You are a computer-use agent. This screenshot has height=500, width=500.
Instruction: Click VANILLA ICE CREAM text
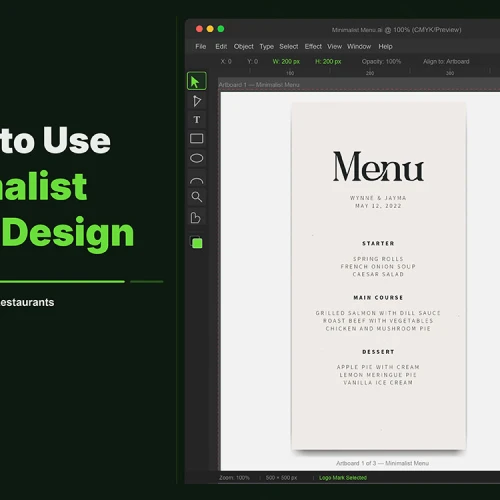click(378, 383)
